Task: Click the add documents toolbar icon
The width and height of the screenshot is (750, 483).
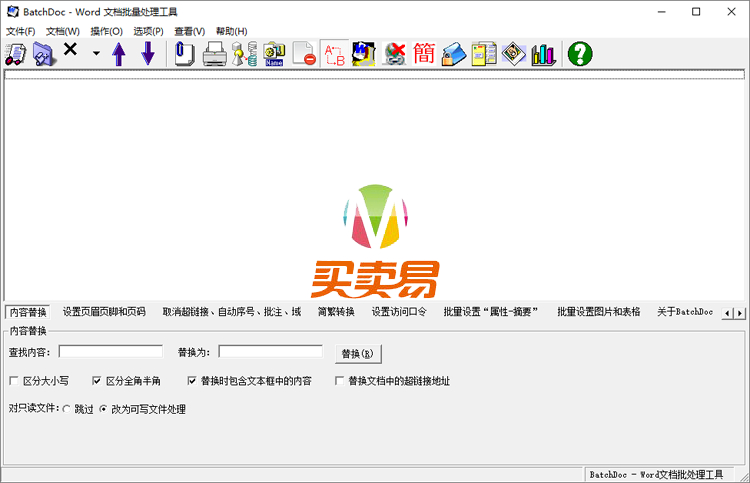Action: click(16, 54)
